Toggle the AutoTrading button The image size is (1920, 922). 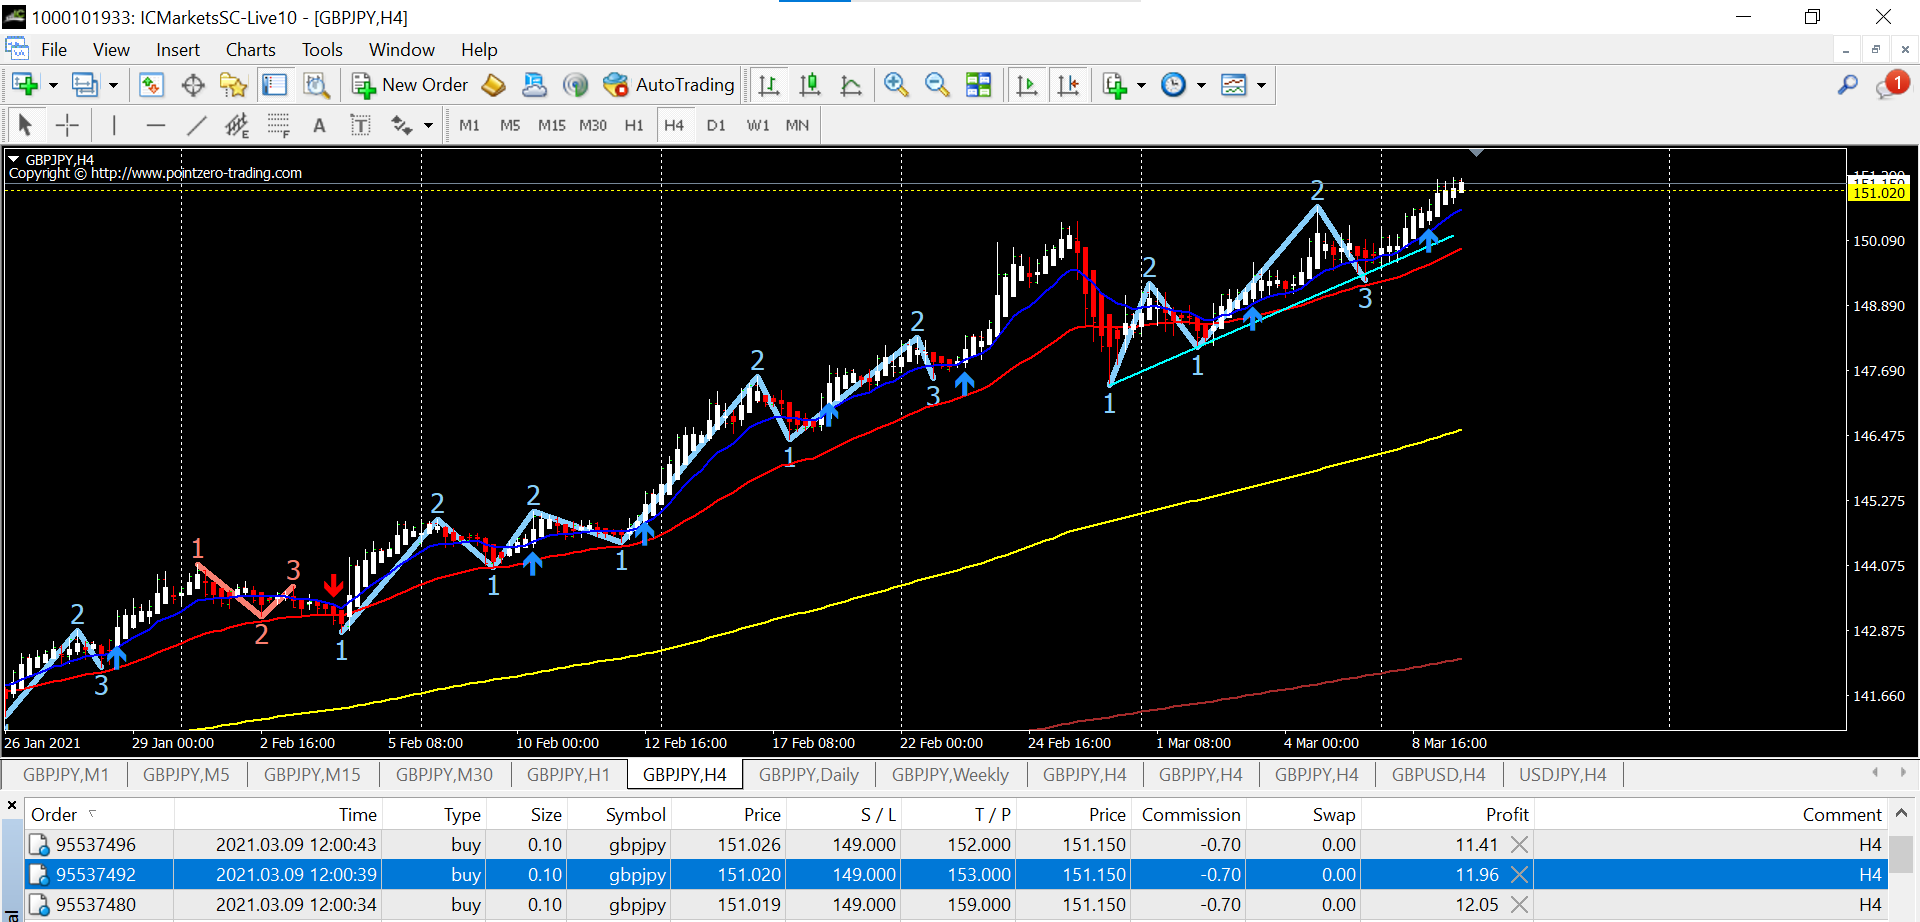point(669,85)
